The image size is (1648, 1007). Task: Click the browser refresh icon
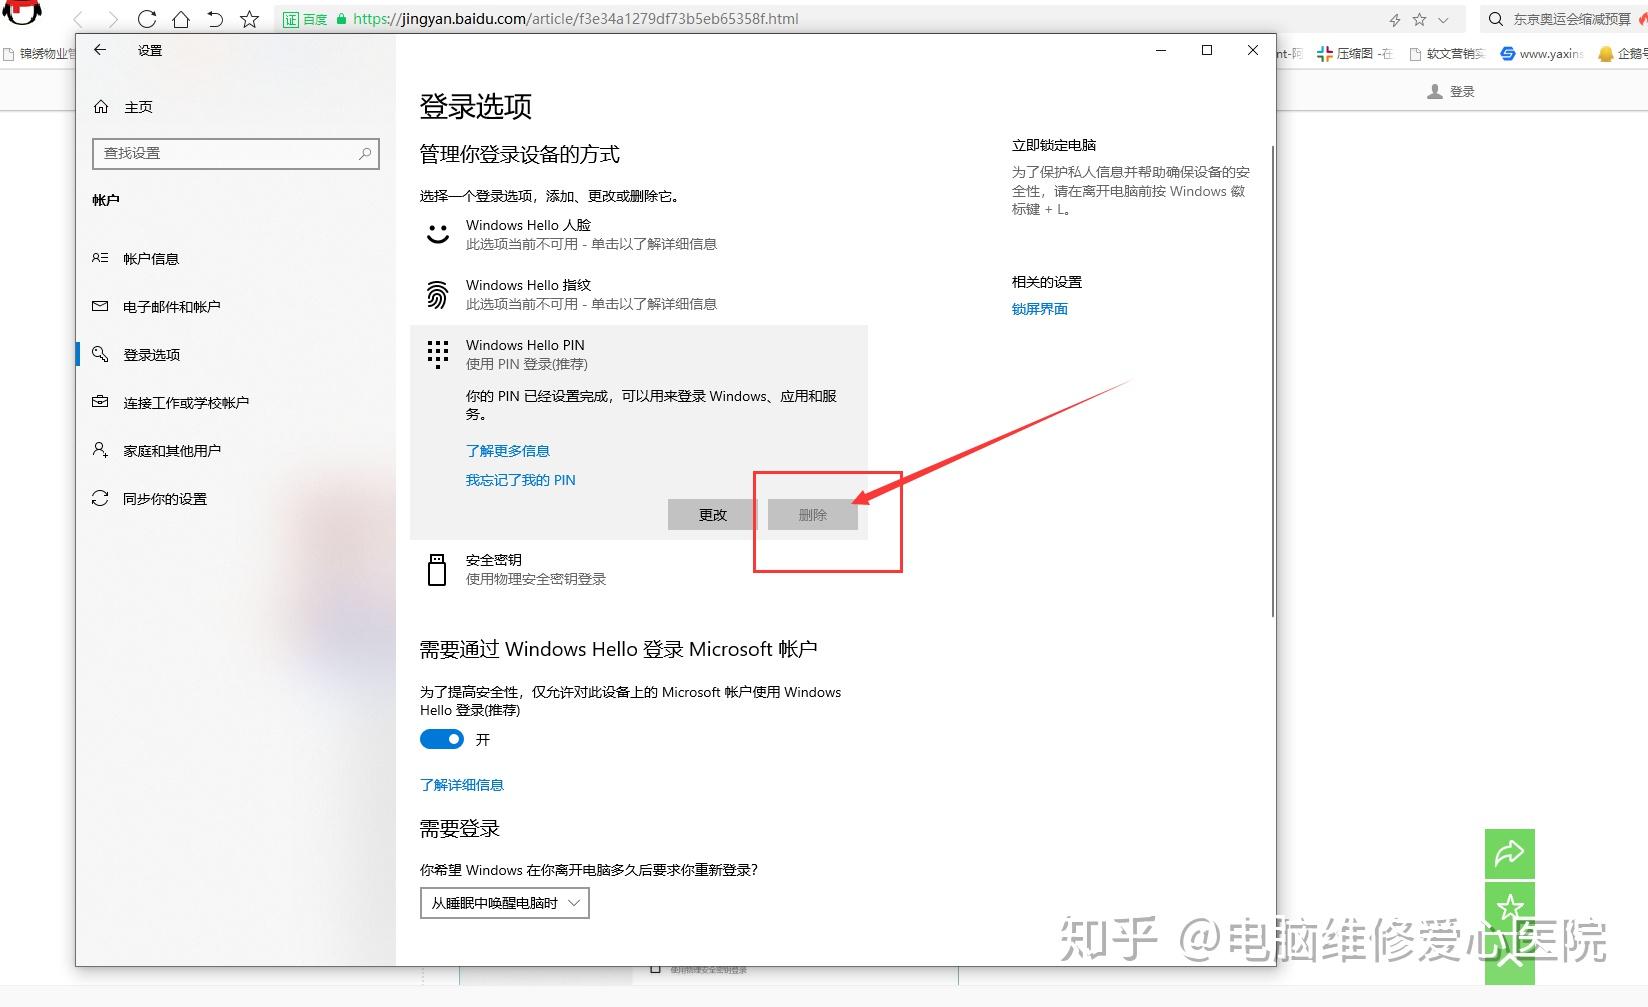pos(147,18)
